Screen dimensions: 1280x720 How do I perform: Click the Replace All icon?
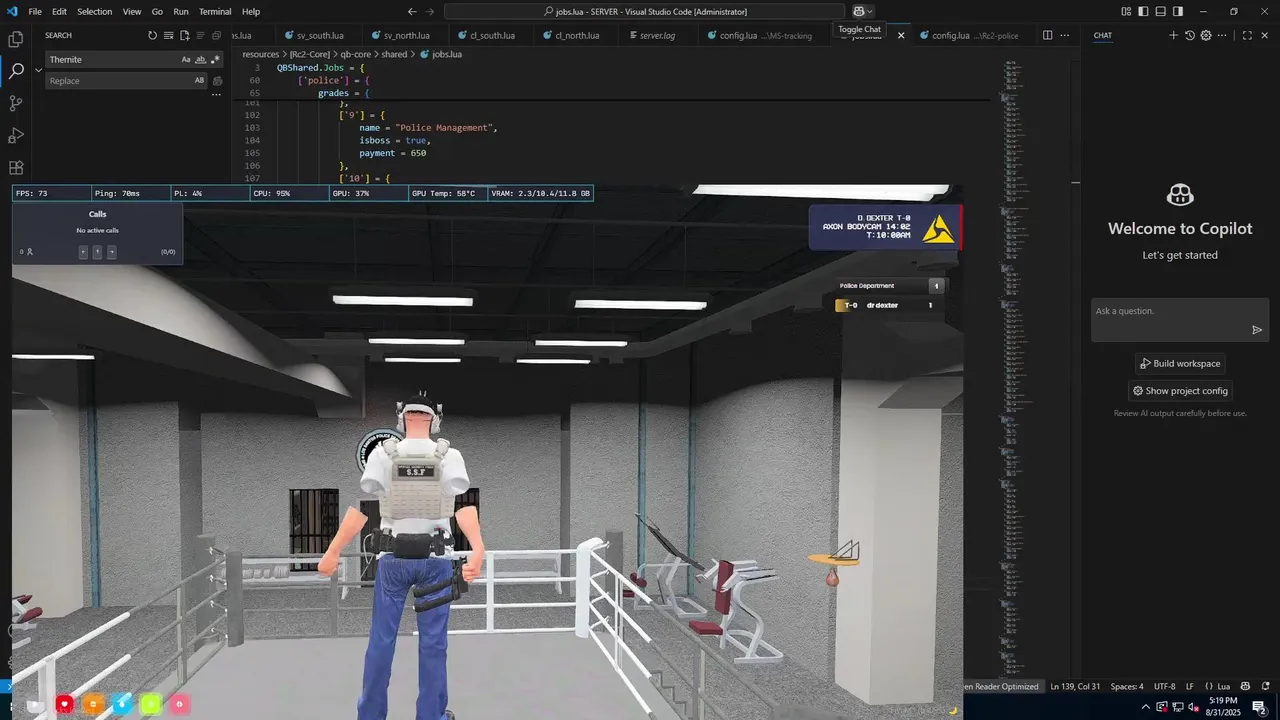pos(217,81)
